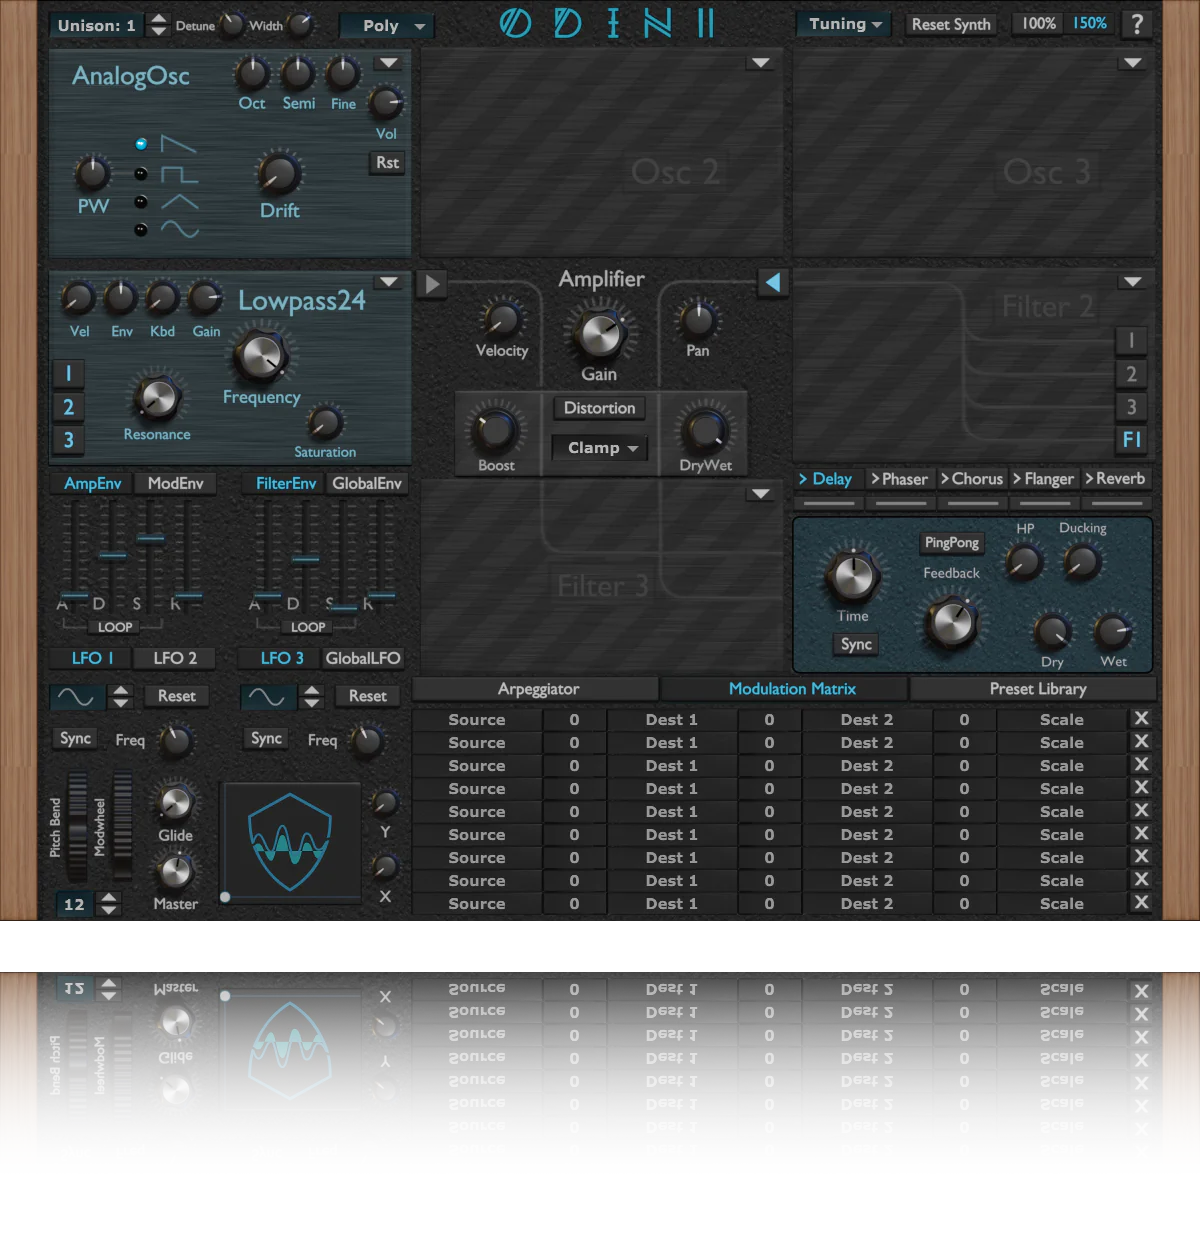This screenshot has width=1200, height=1236.
Task: Open the Preset Library tab
Action: [1037, 689]
